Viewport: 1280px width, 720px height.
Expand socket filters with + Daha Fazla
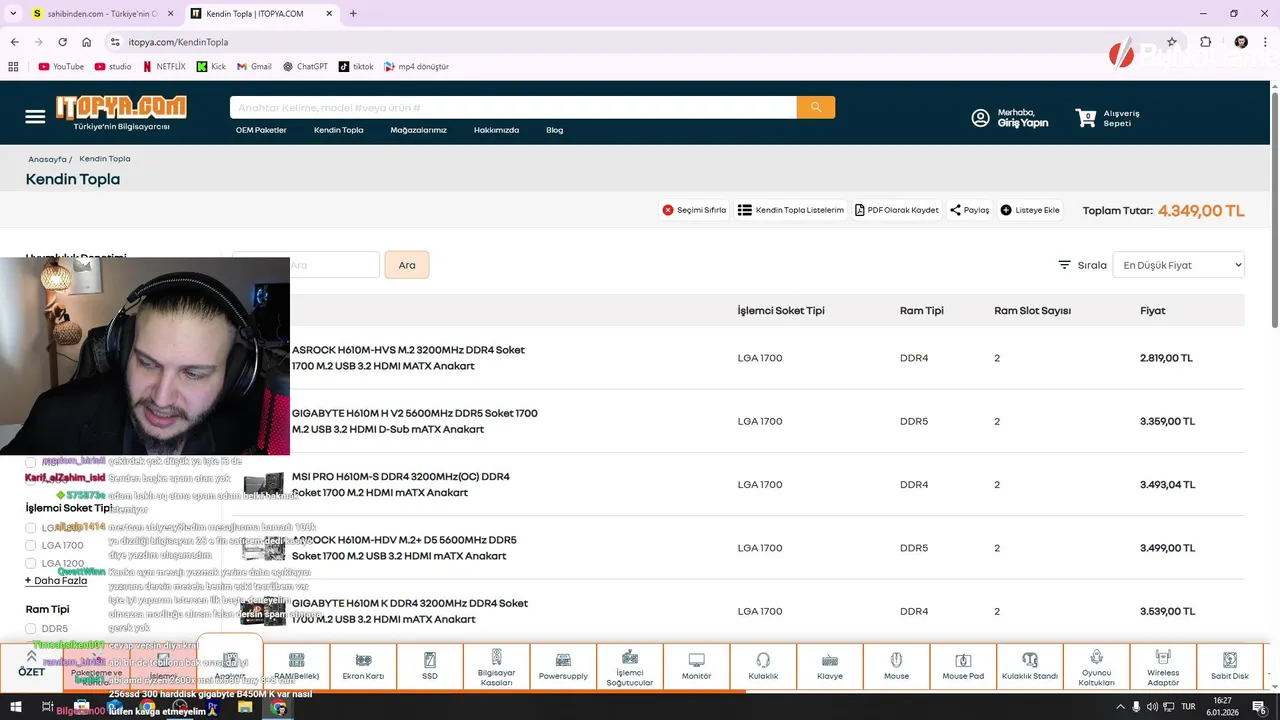click(56, 581)
